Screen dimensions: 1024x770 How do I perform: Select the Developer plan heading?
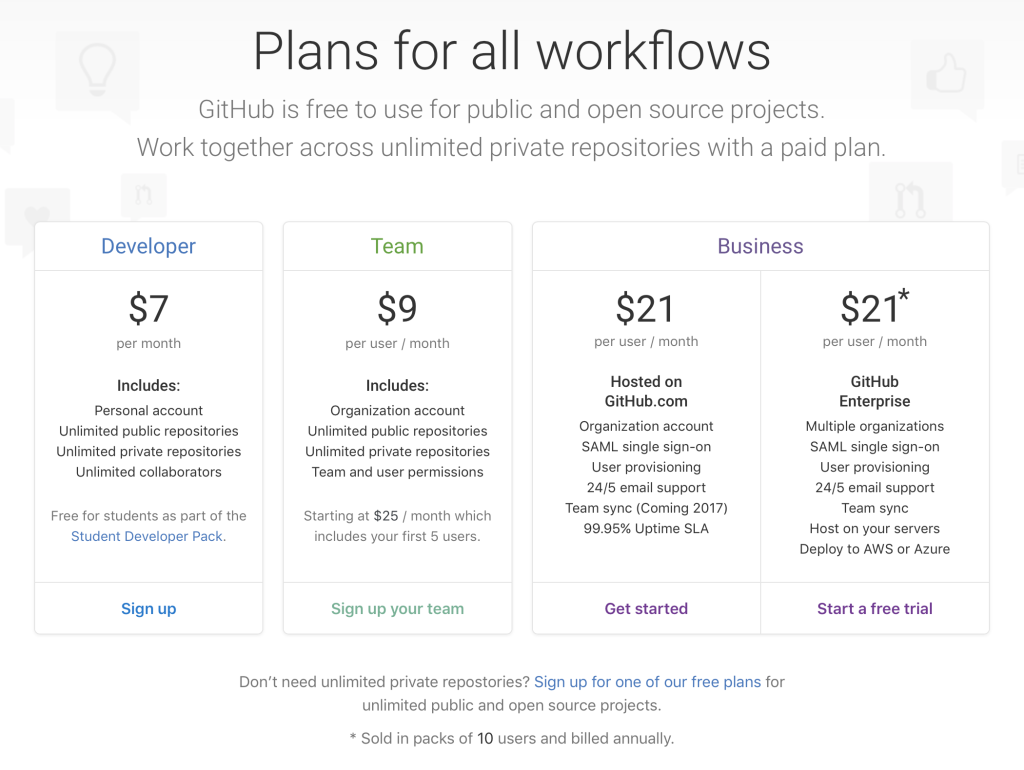pos(149,246)
